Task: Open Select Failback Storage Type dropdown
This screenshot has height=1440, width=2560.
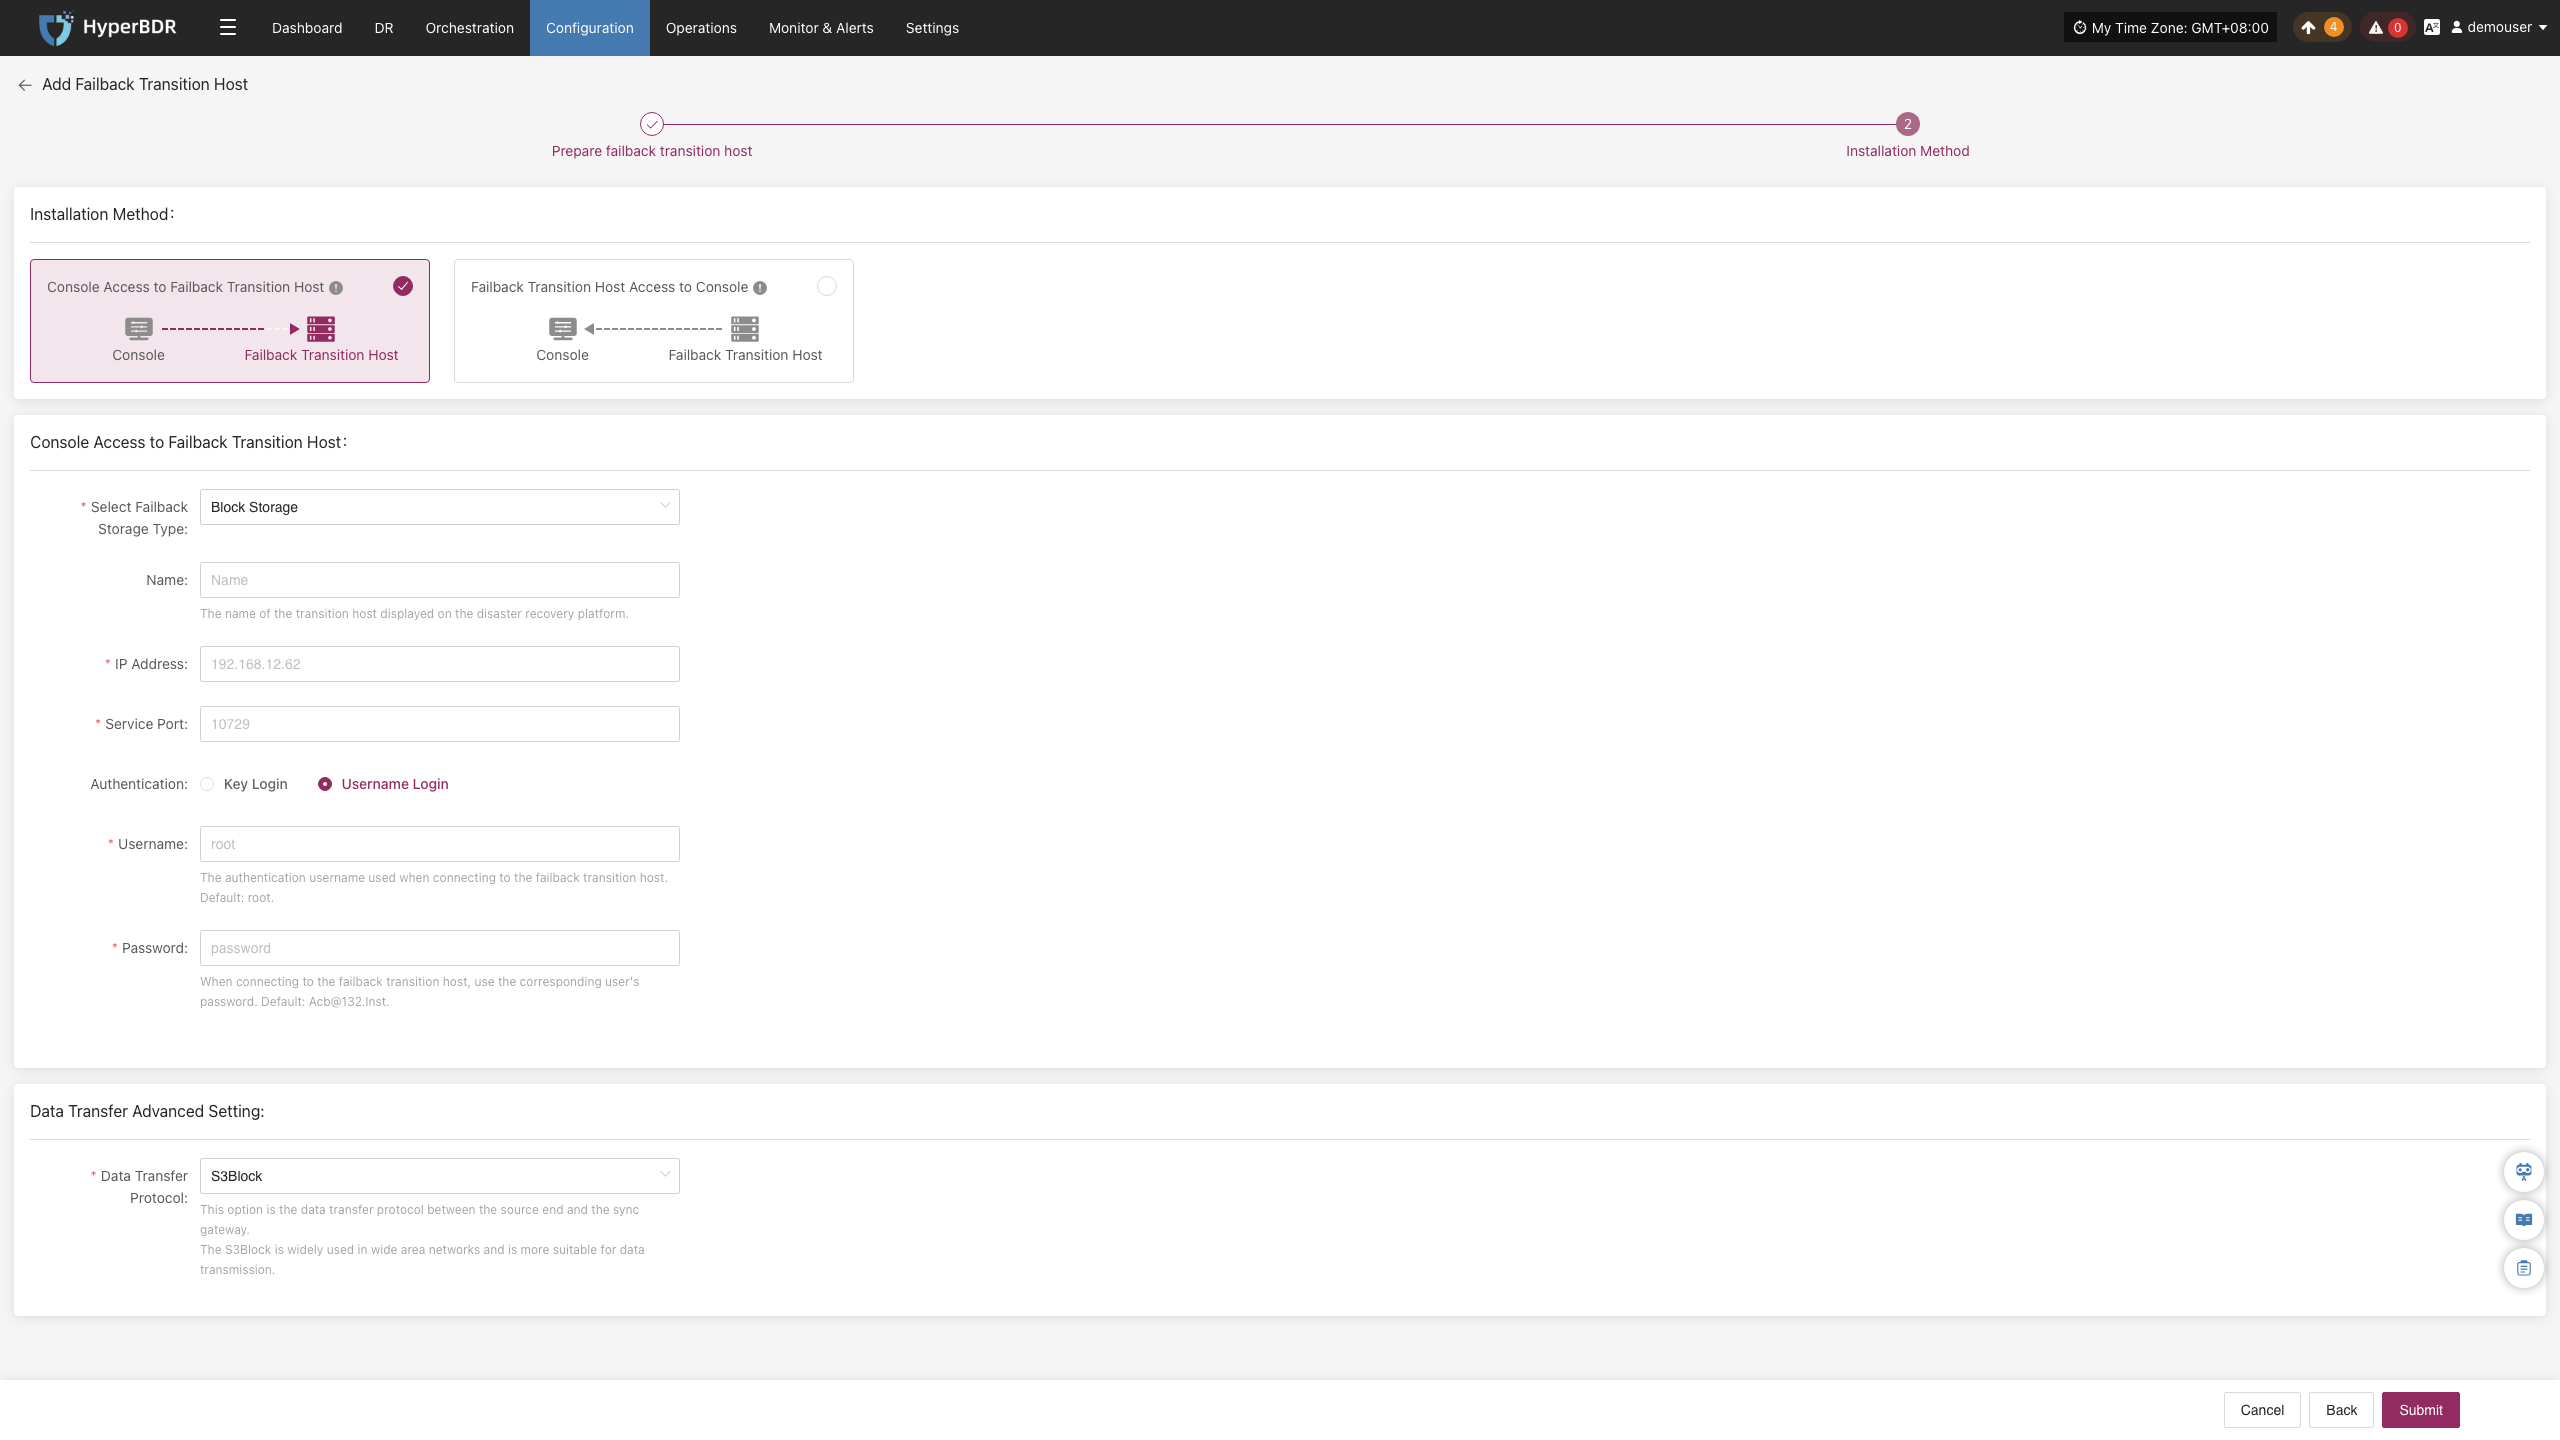Action: 440,507
